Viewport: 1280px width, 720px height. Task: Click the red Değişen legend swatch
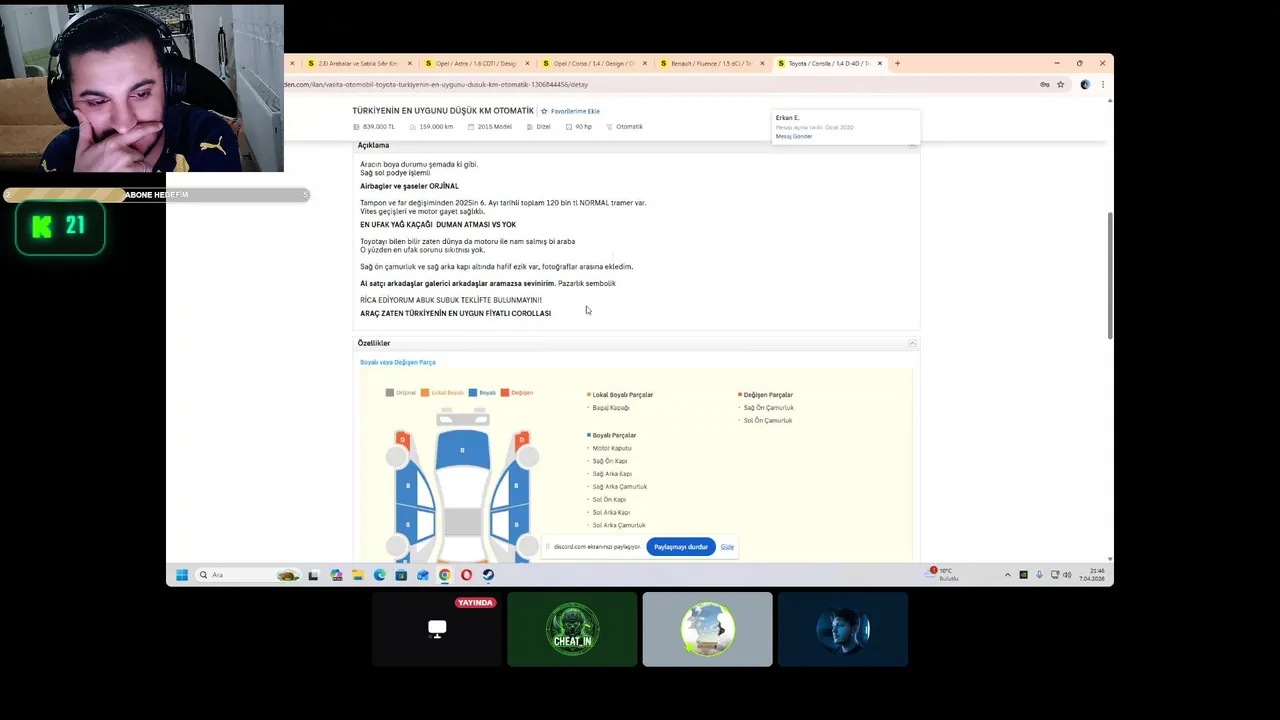pyautogui.click(x=505, y=392)
